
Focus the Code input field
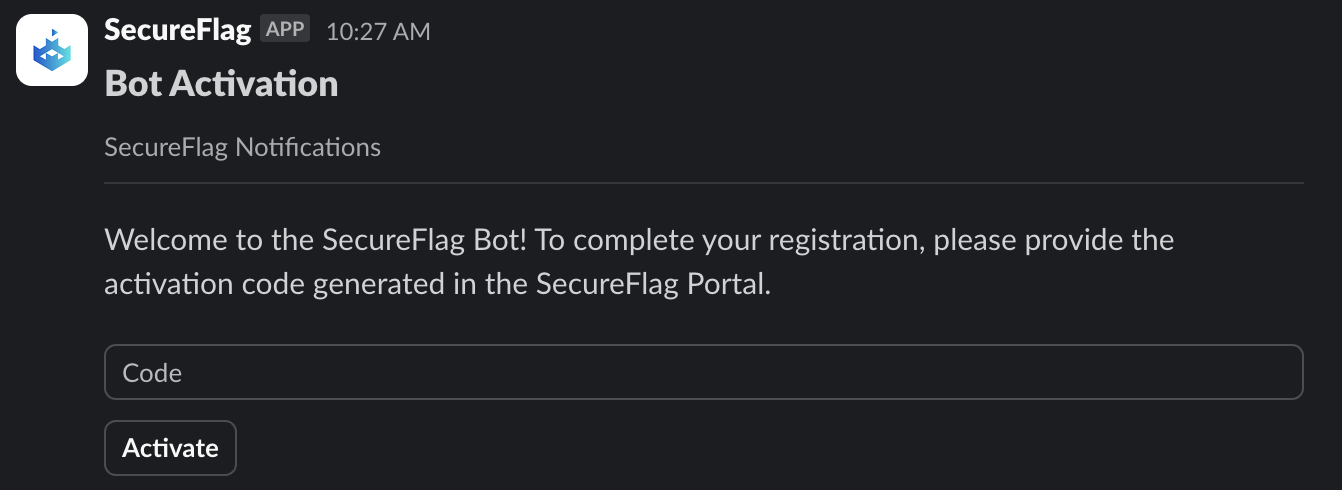[703, 372]
